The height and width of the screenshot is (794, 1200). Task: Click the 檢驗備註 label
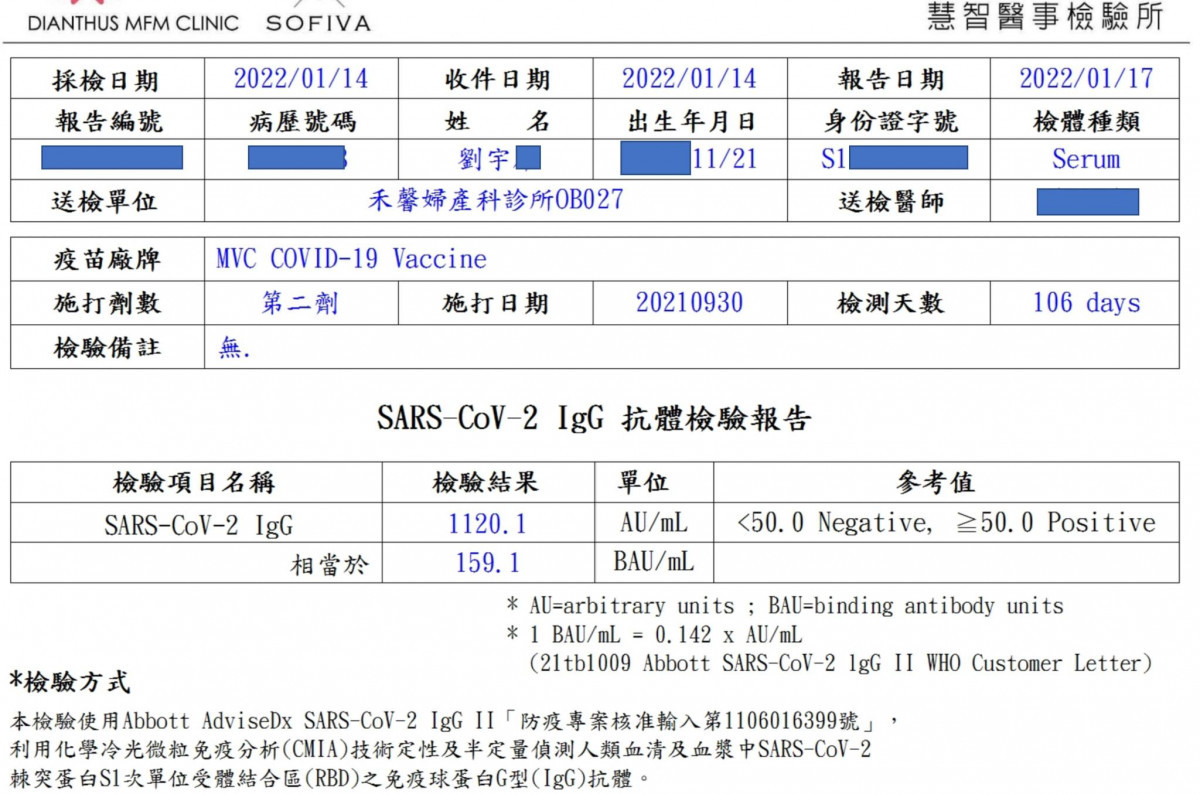tap(106, 348)
